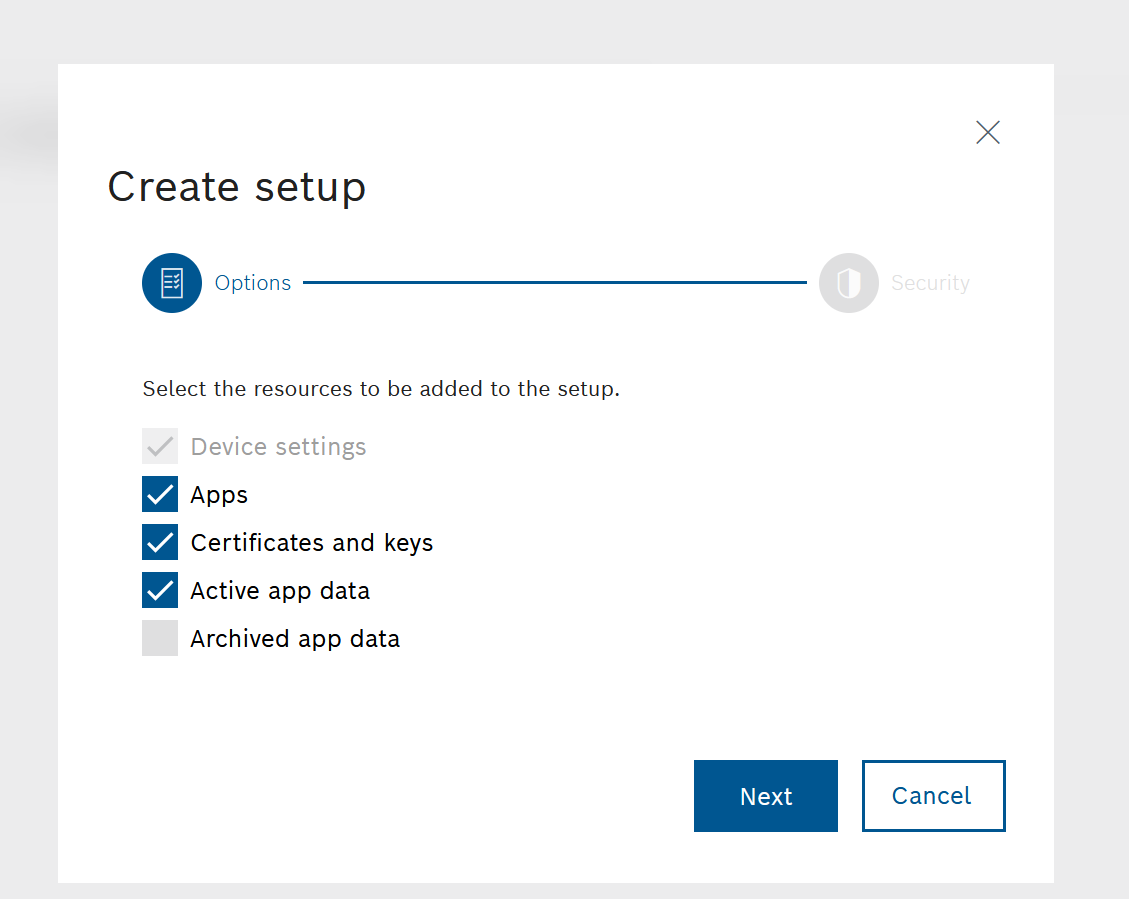The width and height of the screenshot is (1129, 899).
Task: Click the Device settings label
Action: tap(279, 447)
